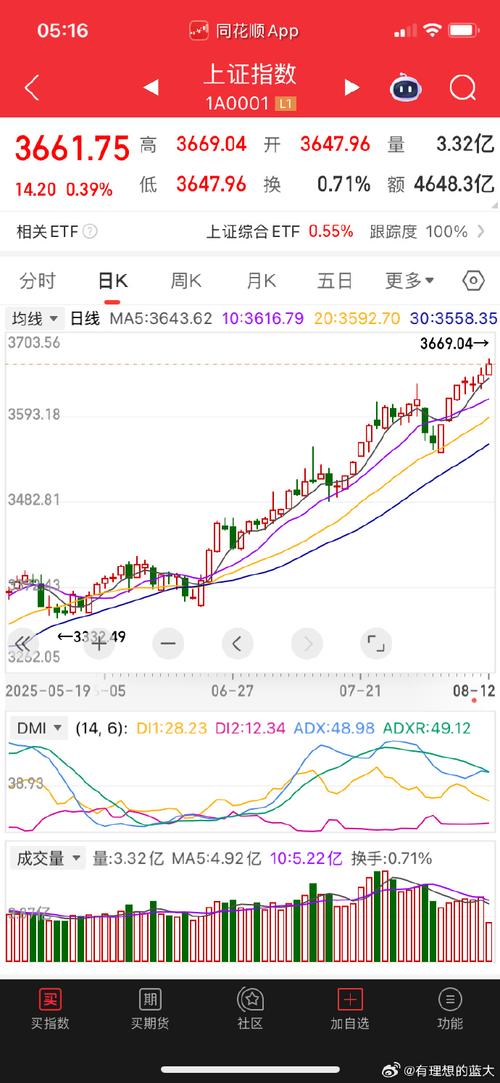This screenshot has height=1083, width=500.
Task: Enter fullscreen chart mode
Action: 376,644
